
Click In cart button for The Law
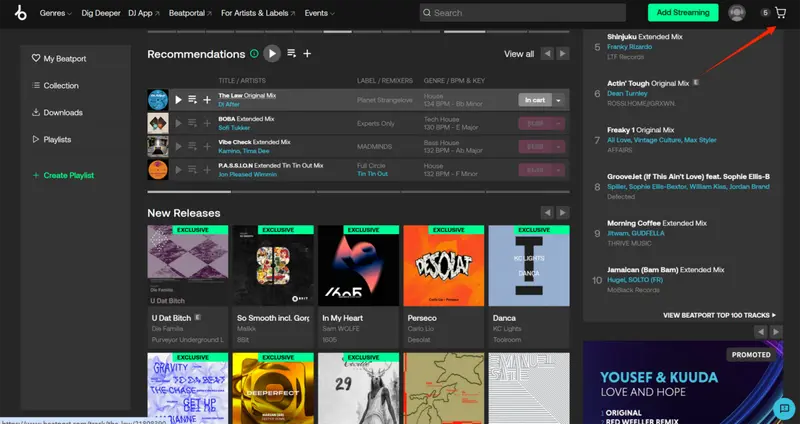click(x=535, y=100)
